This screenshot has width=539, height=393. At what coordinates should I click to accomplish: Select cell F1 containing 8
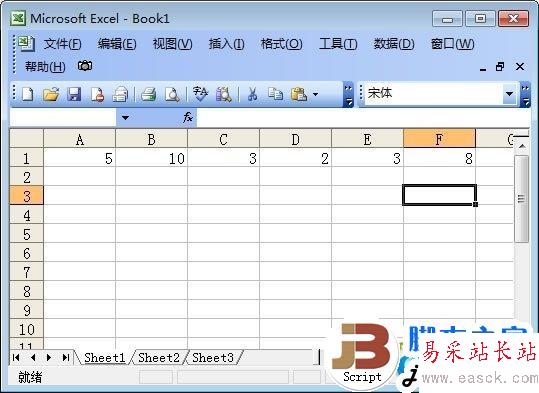439,158
